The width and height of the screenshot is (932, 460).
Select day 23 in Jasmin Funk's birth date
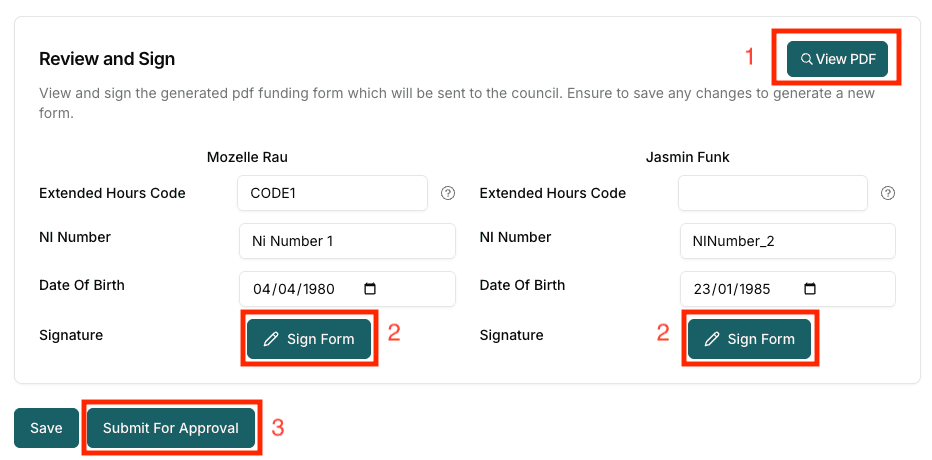pyautogui.click(x=701, y=289)
